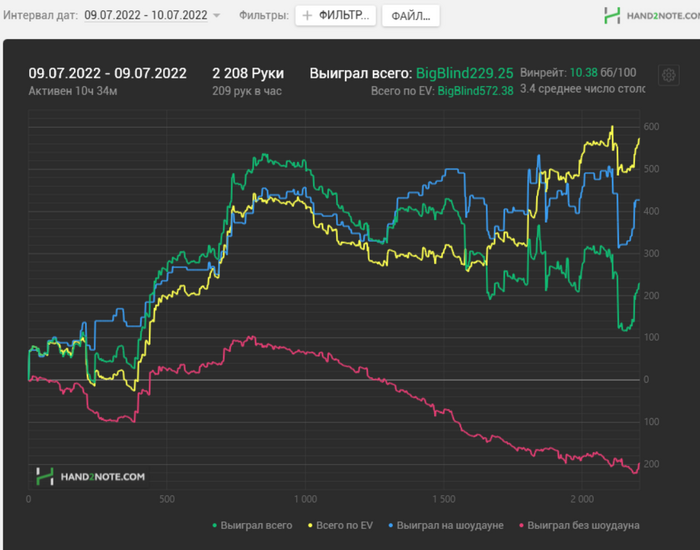Click the green legend dot for Выиграл всего
Viewport: 700px width, 550px height.
coord(215,526)
